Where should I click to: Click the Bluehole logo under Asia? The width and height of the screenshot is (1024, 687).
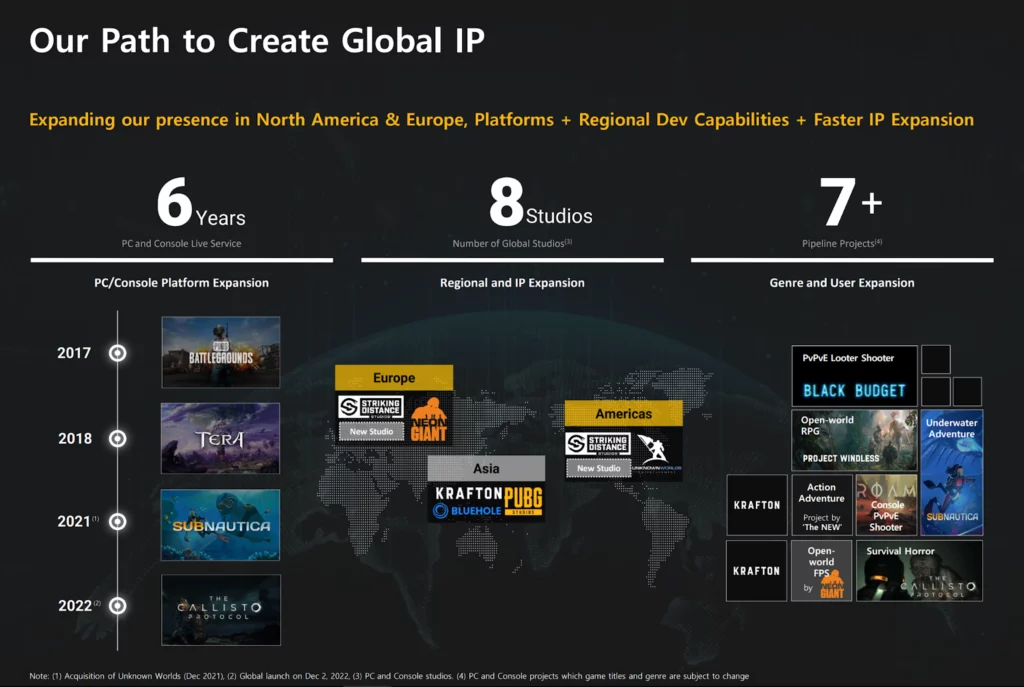465,511
